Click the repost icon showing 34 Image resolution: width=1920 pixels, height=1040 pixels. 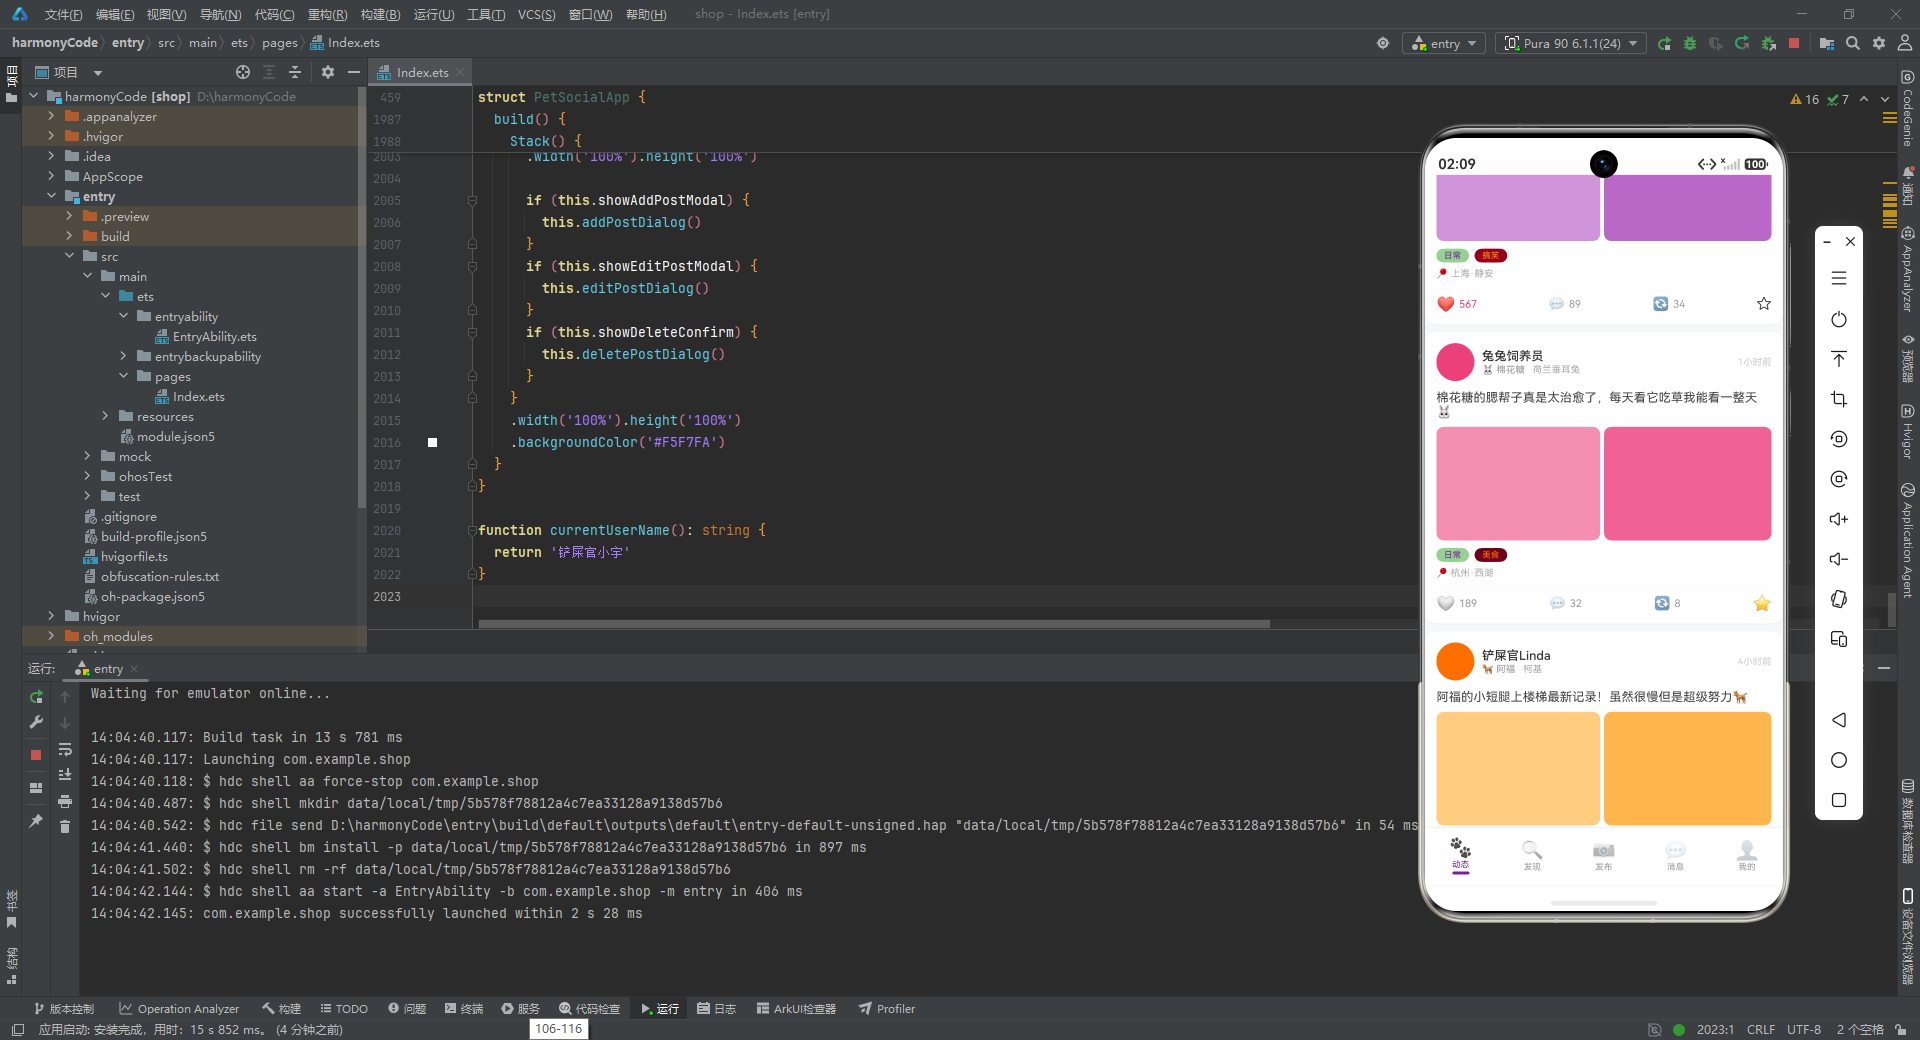tap(1661, 304)
